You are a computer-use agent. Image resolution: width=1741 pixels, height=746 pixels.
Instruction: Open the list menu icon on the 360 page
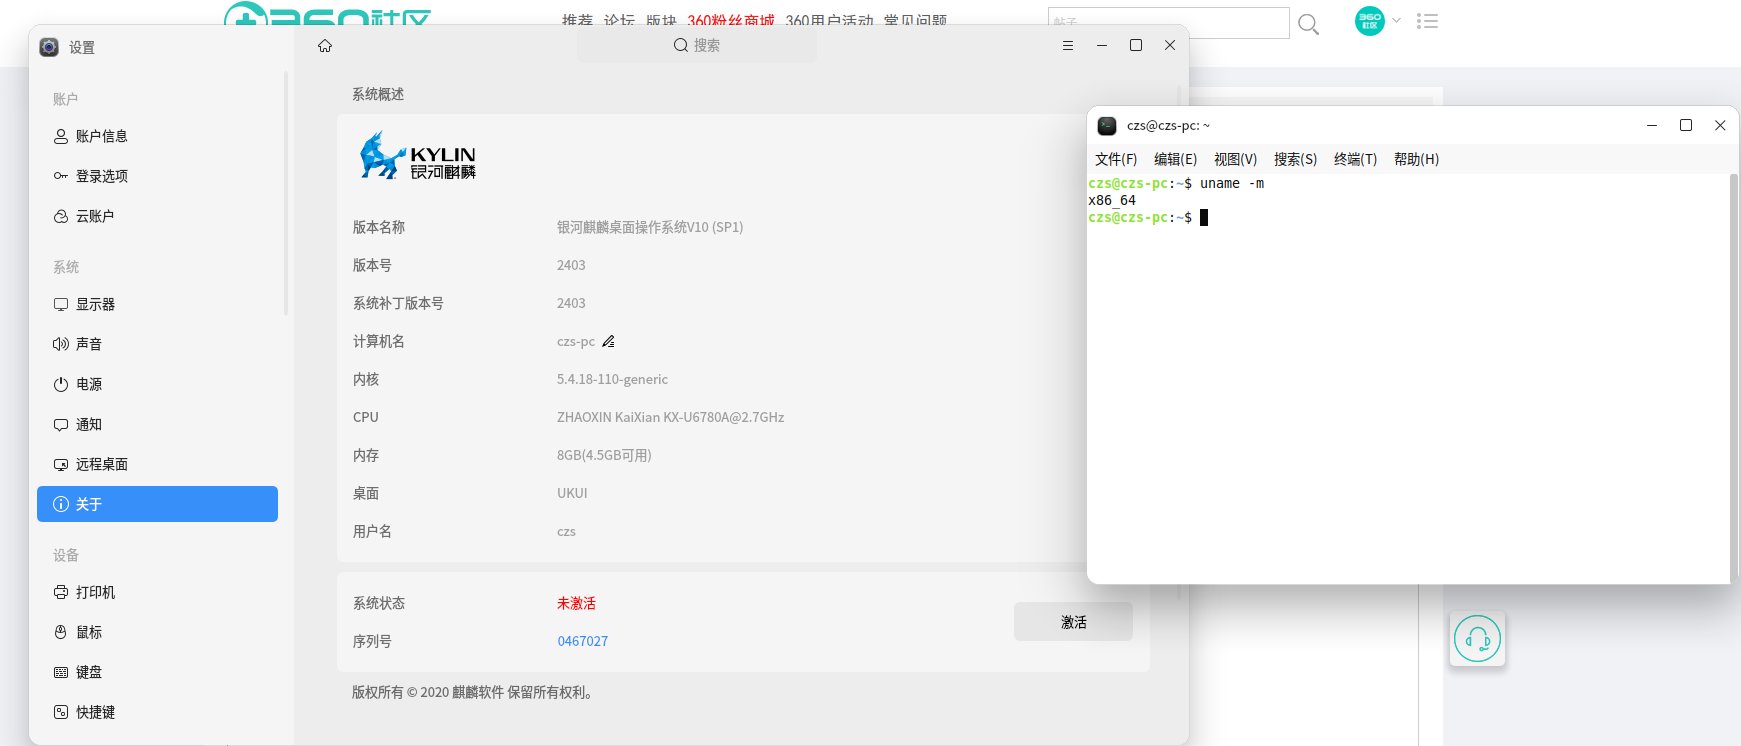click(1428, 21)
